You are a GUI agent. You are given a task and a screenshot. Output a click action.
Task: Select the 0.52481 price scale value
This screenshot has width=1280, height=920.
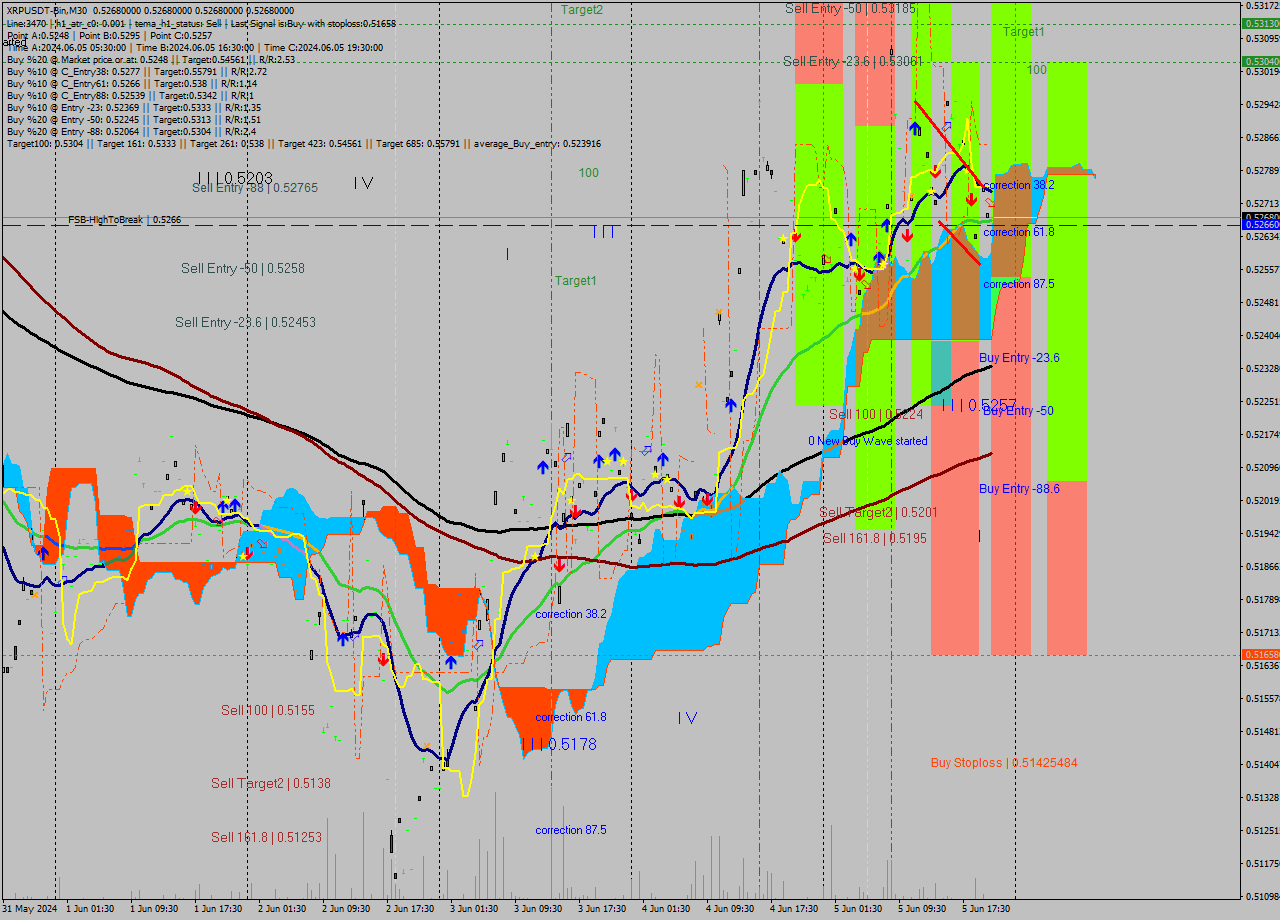1263,302
